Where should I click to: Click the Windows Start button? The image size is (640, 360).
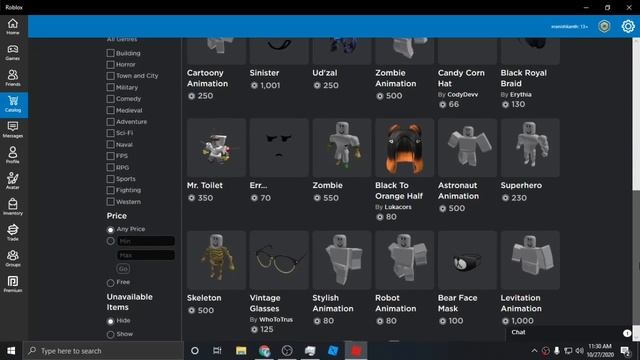click(11, 351)
